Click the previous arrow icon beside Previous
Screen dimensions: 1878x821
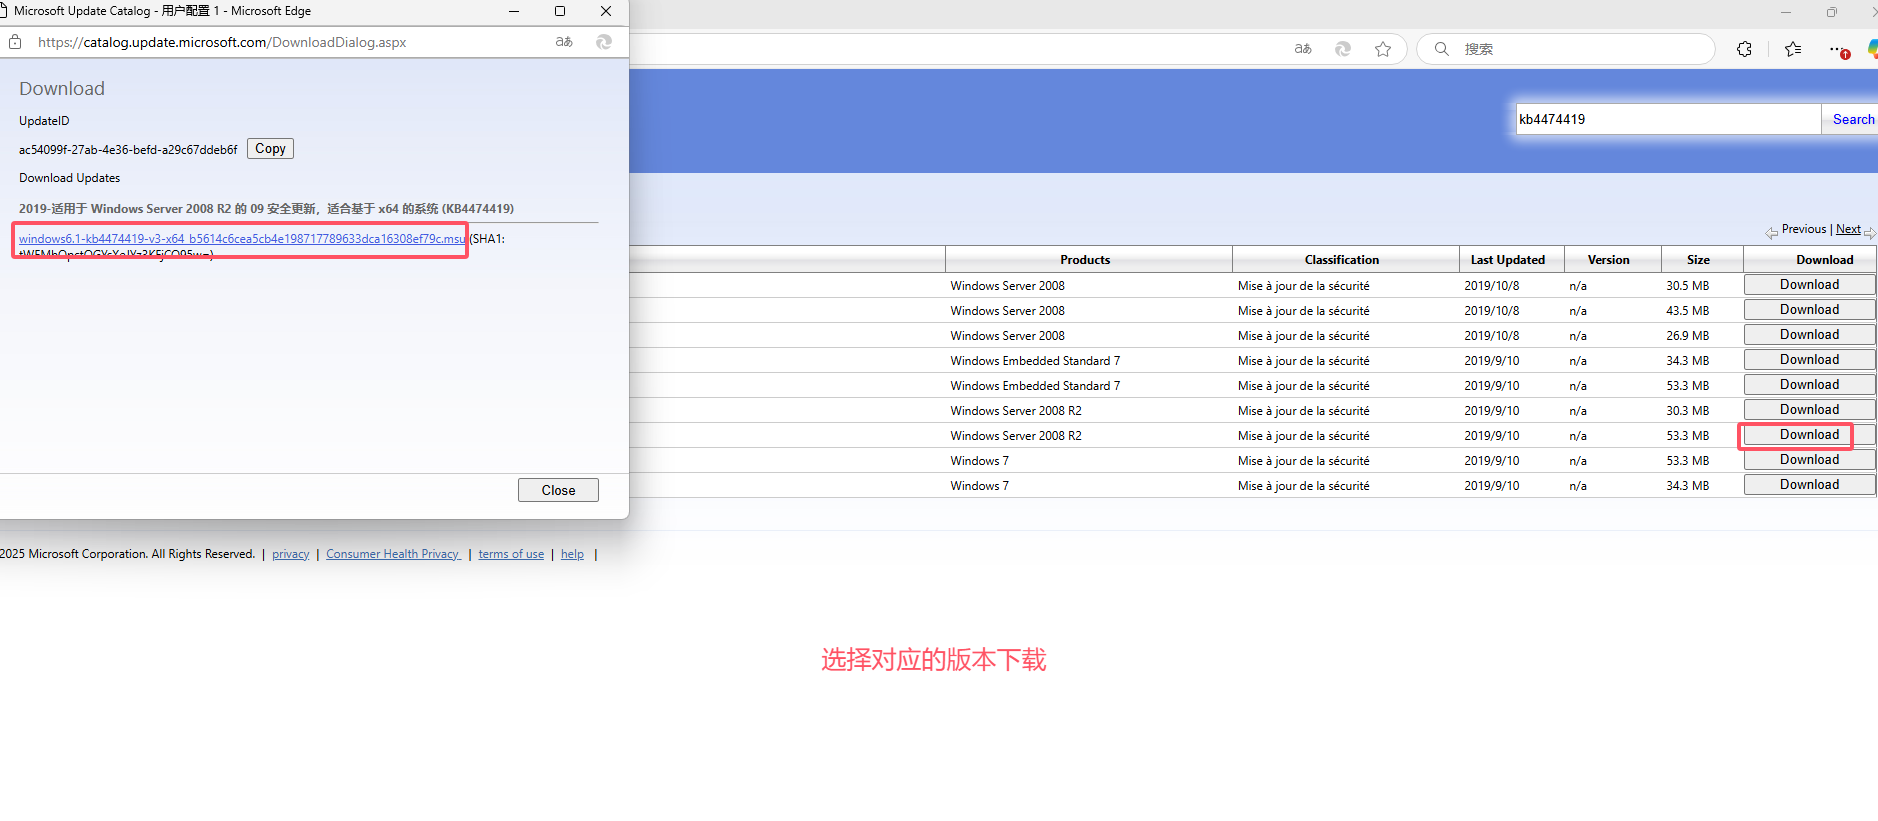click(x=1771, y=232)
